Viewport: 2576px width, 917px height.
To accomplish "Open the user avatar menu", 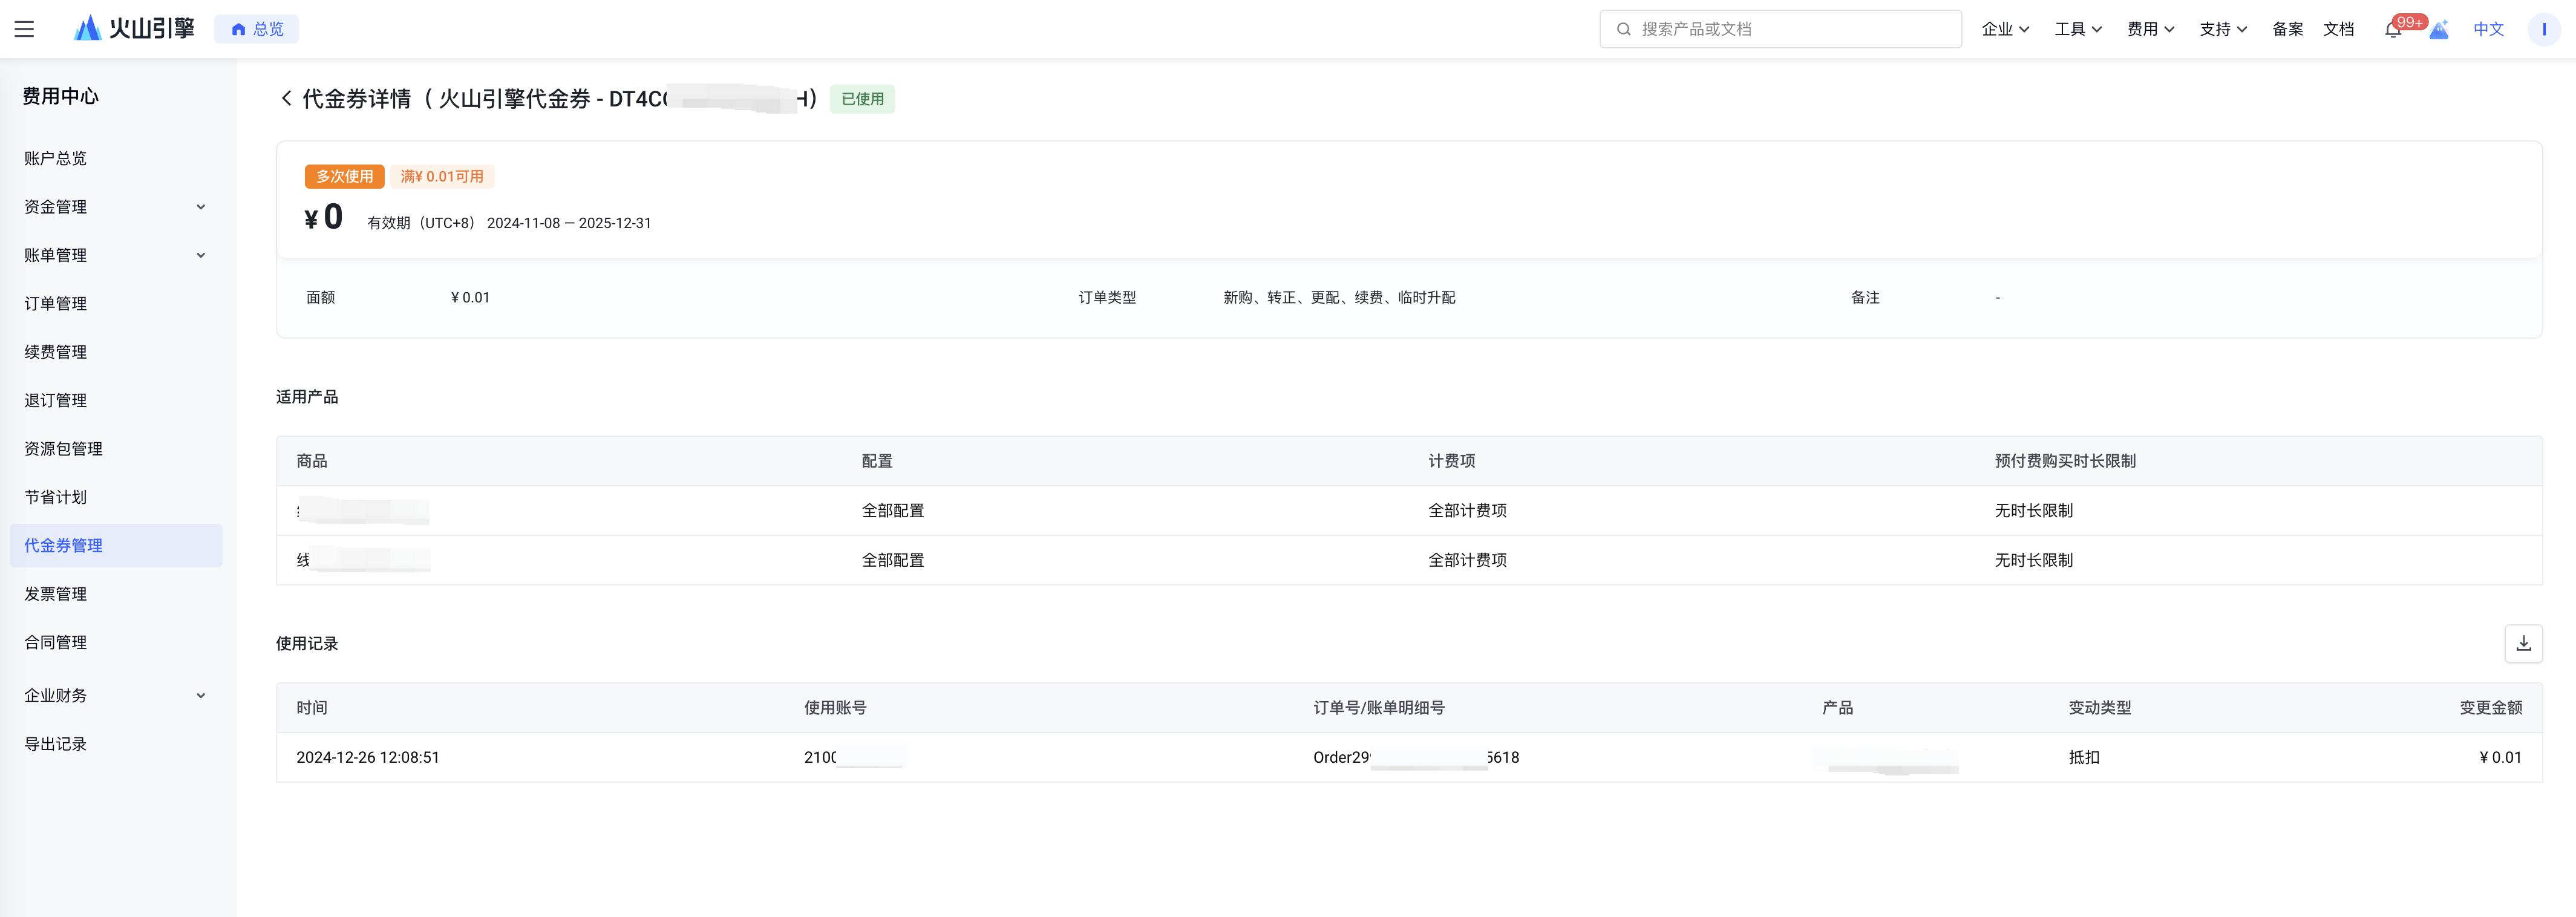I will (x=2543, y=29).
